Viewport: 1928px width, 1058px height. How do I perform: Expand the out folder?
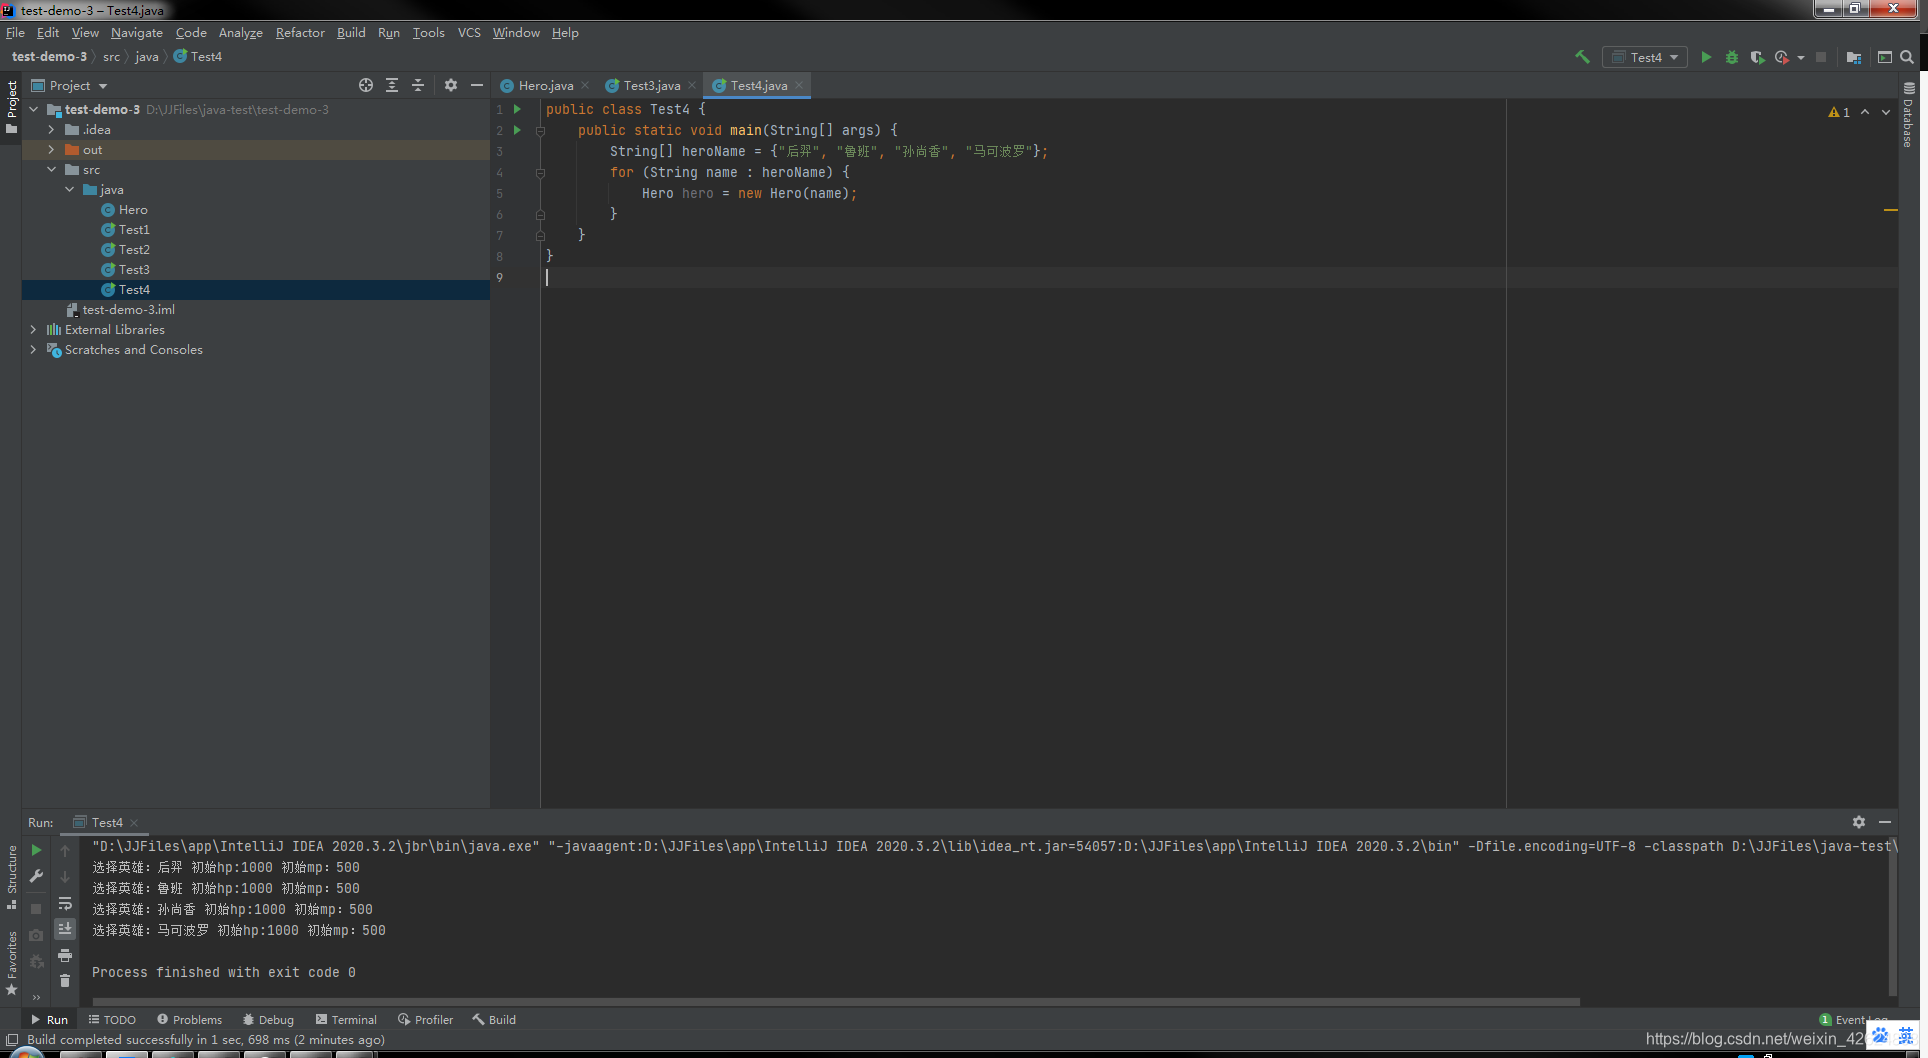(52, 149)
